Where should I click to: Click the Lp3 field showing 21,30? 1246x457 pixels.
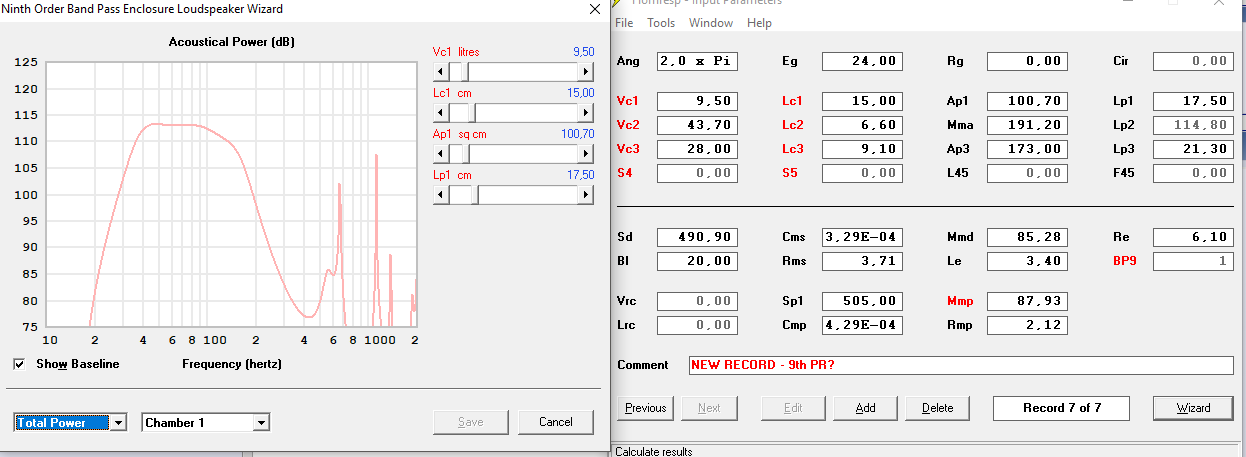[x=1193, y=149]
